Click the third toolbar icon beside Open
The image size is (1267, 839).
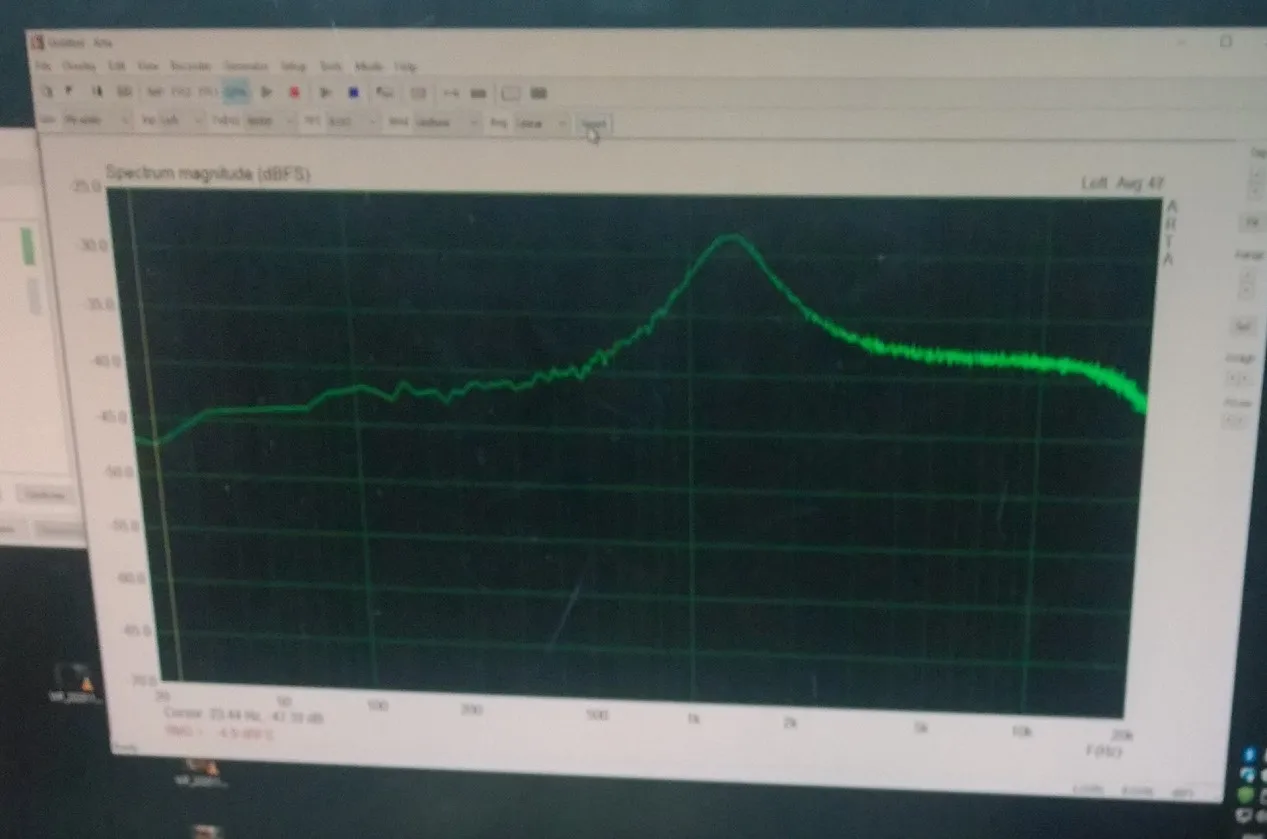[97, 92]
